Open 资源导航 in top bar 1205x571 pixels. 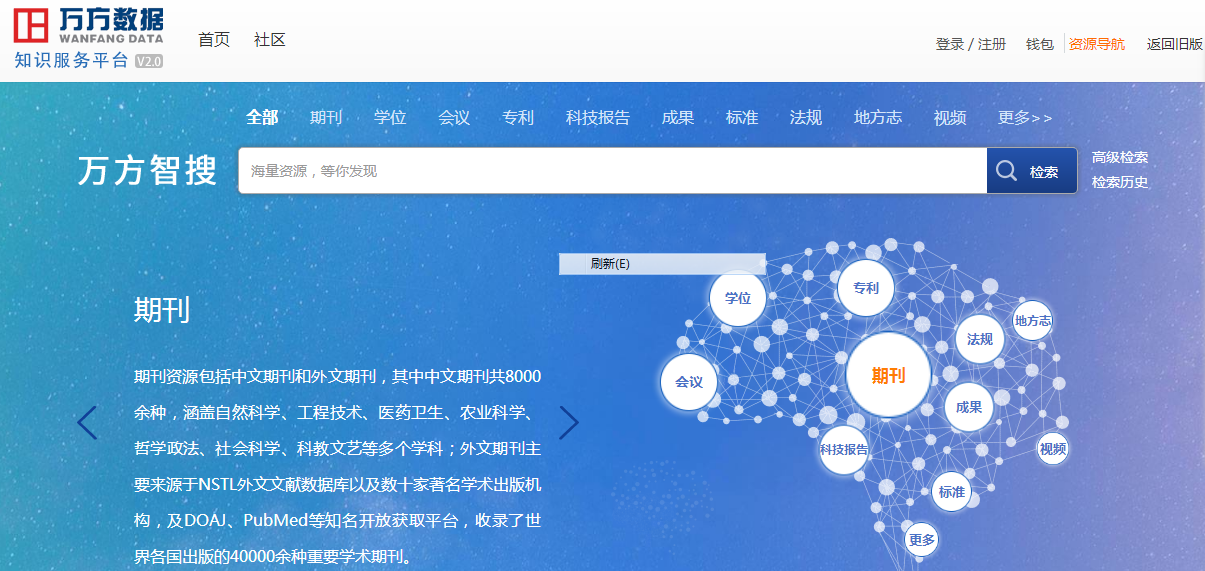click(1096, 44)
